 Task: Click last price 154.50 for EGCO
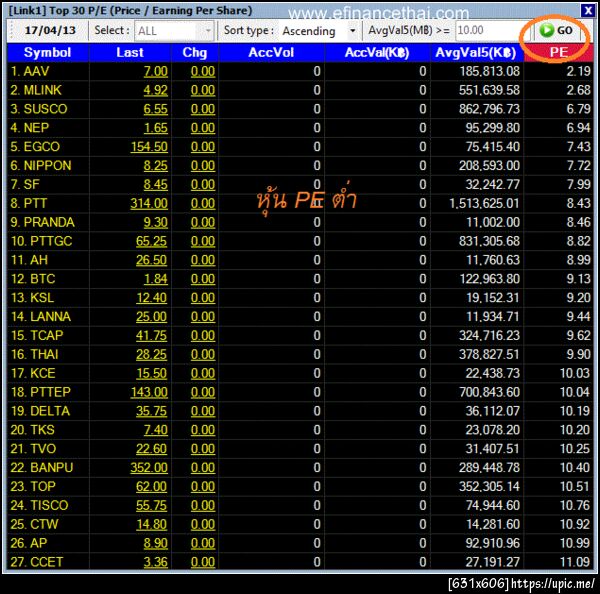coord(149,147)
